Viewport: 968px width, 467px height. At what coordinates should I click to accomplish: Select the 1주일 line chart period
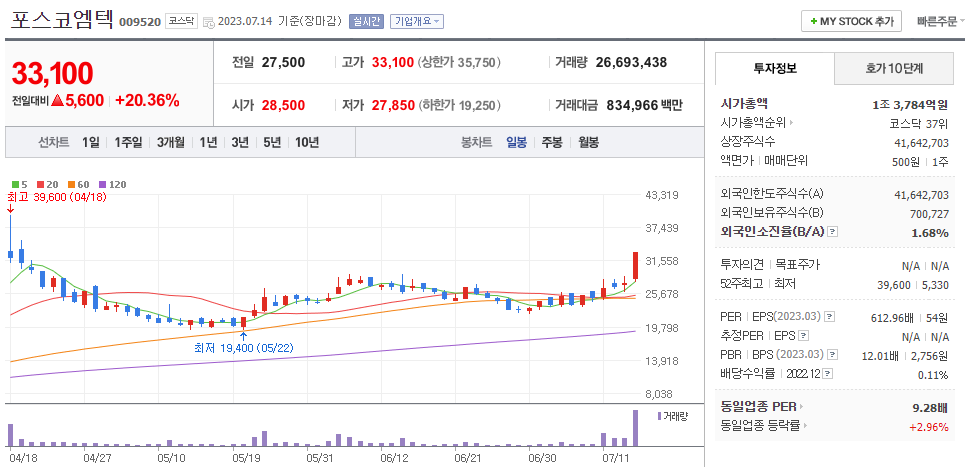tap(128, 143)
